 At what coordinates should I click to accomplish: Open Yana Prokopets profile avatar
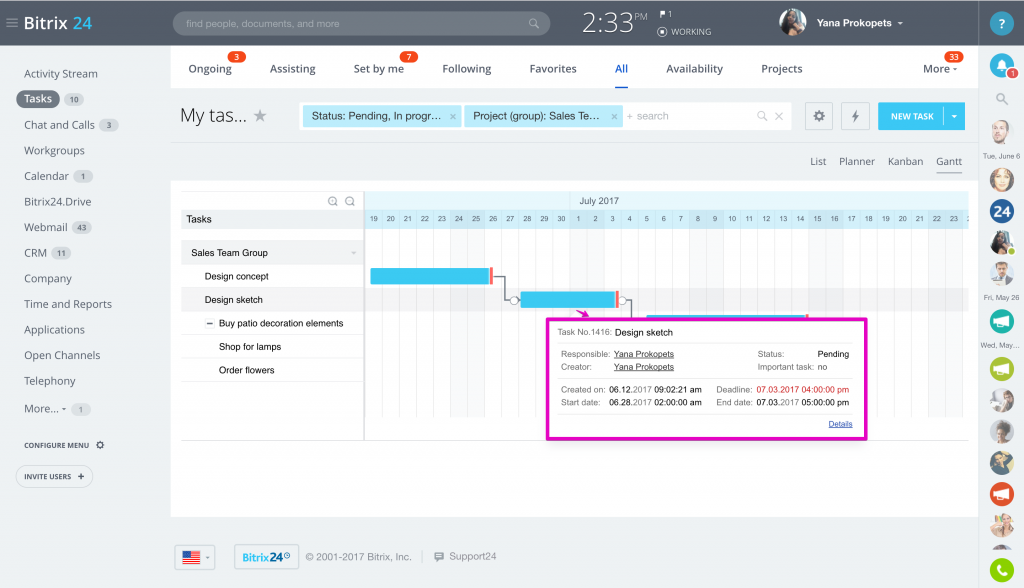click(792, 23)
